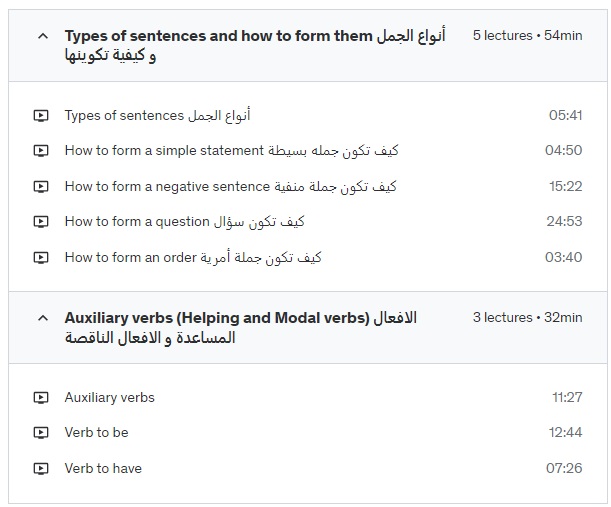The width and height of the screenshot is (611, 507).
Task: Collapse Types of sentences section chevron
Action: click(x=43, y=36)
